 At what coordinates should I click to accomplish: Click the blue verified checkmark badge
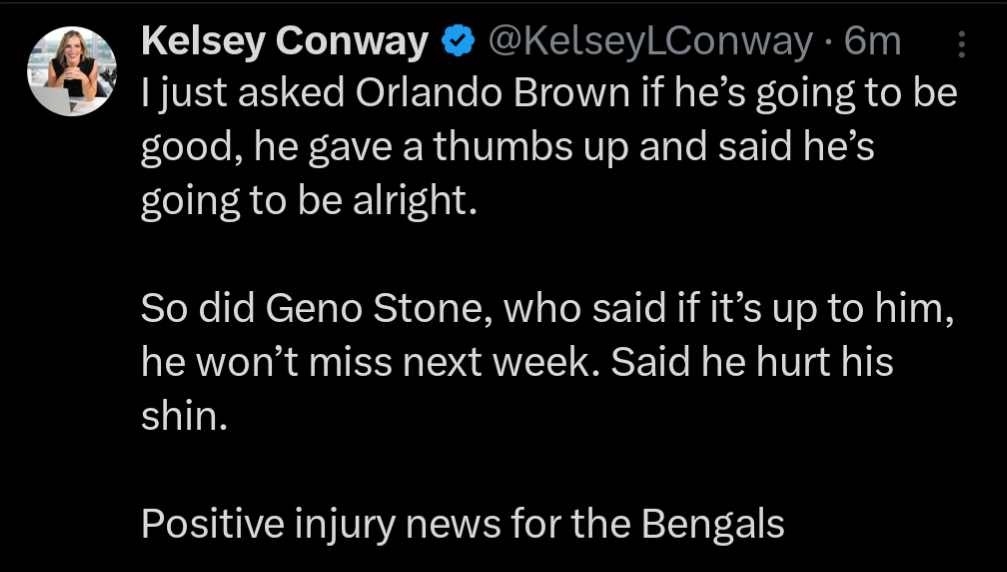click(458, 44)
